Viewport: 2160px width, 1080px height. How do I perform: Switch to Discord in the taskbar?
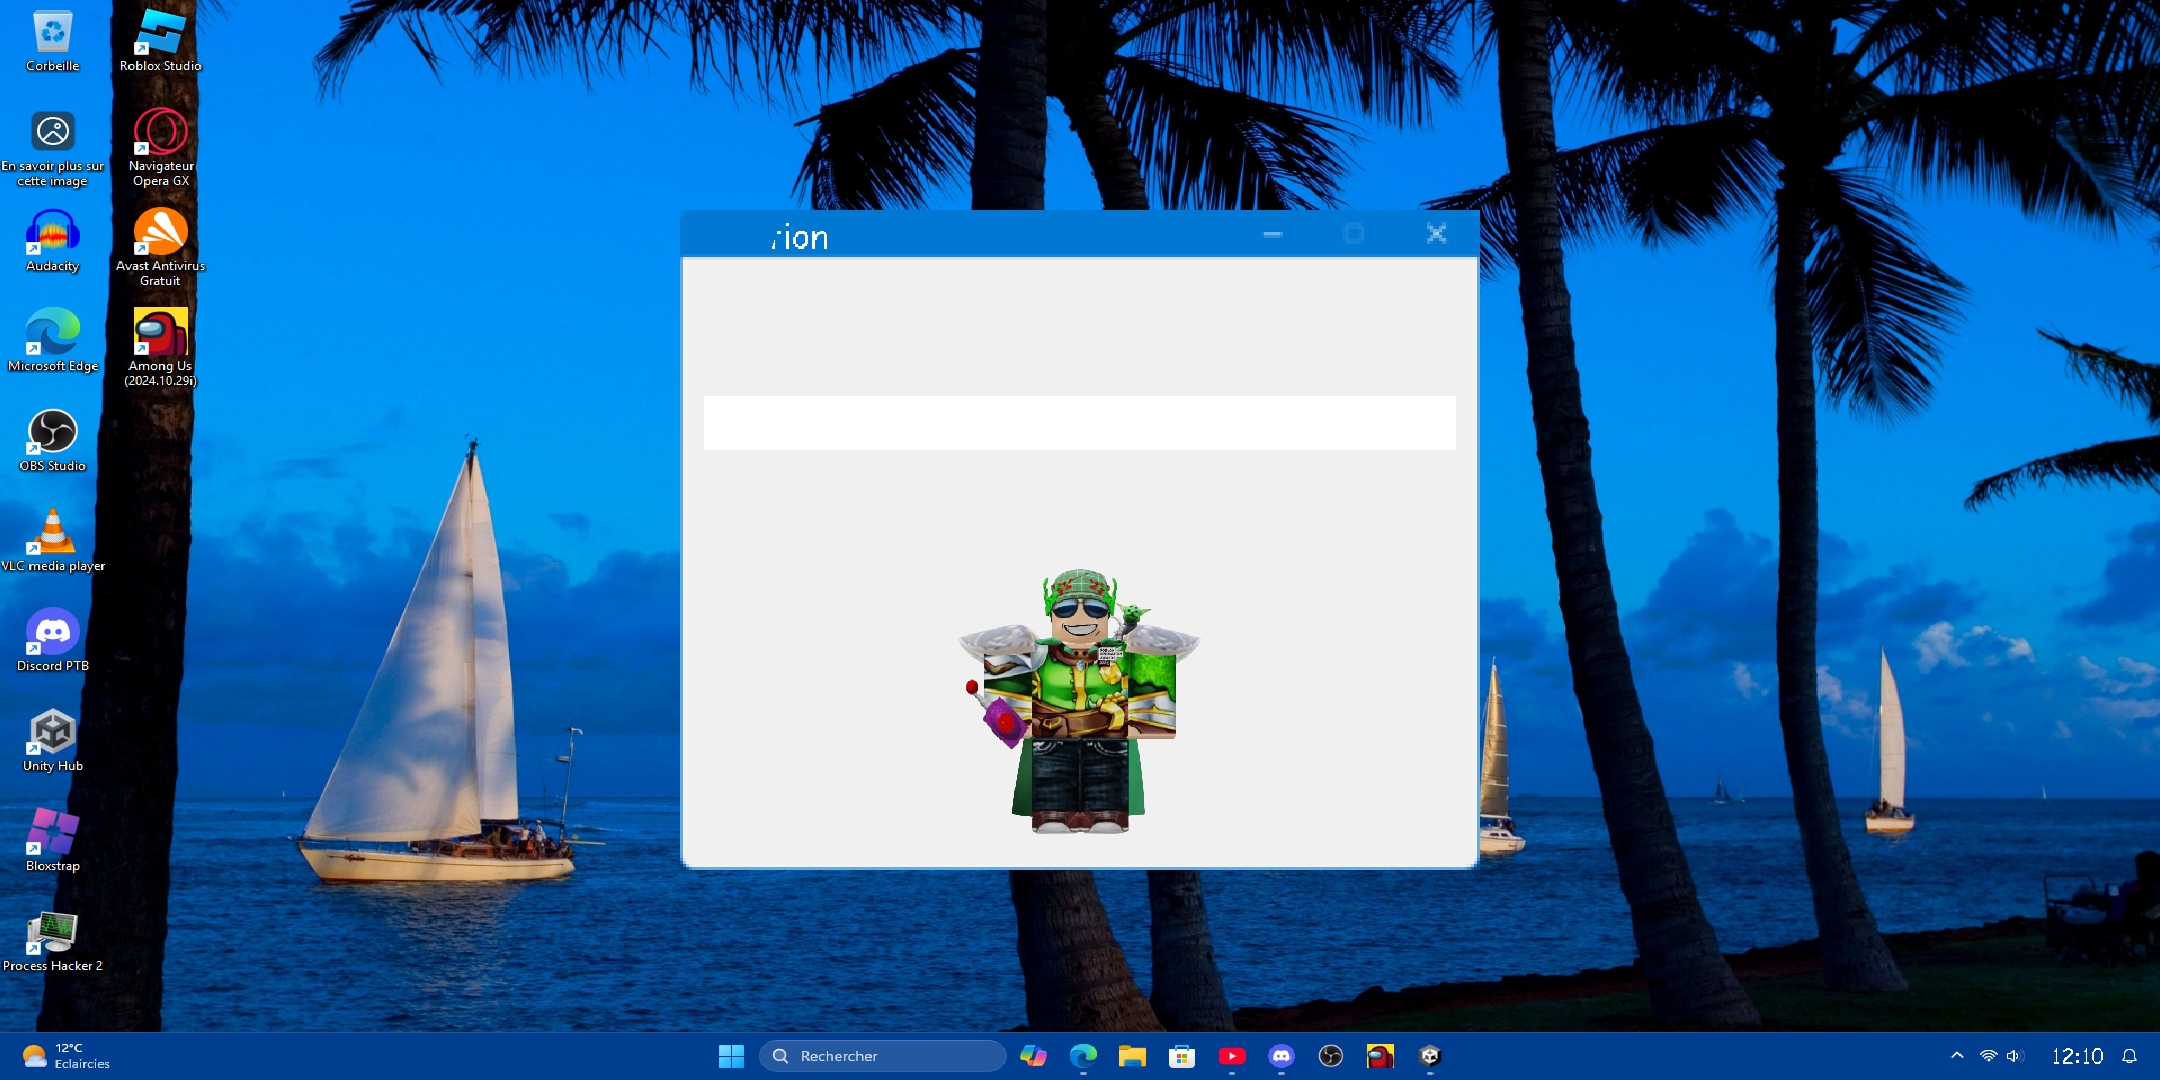[x=1281, y=1056]
